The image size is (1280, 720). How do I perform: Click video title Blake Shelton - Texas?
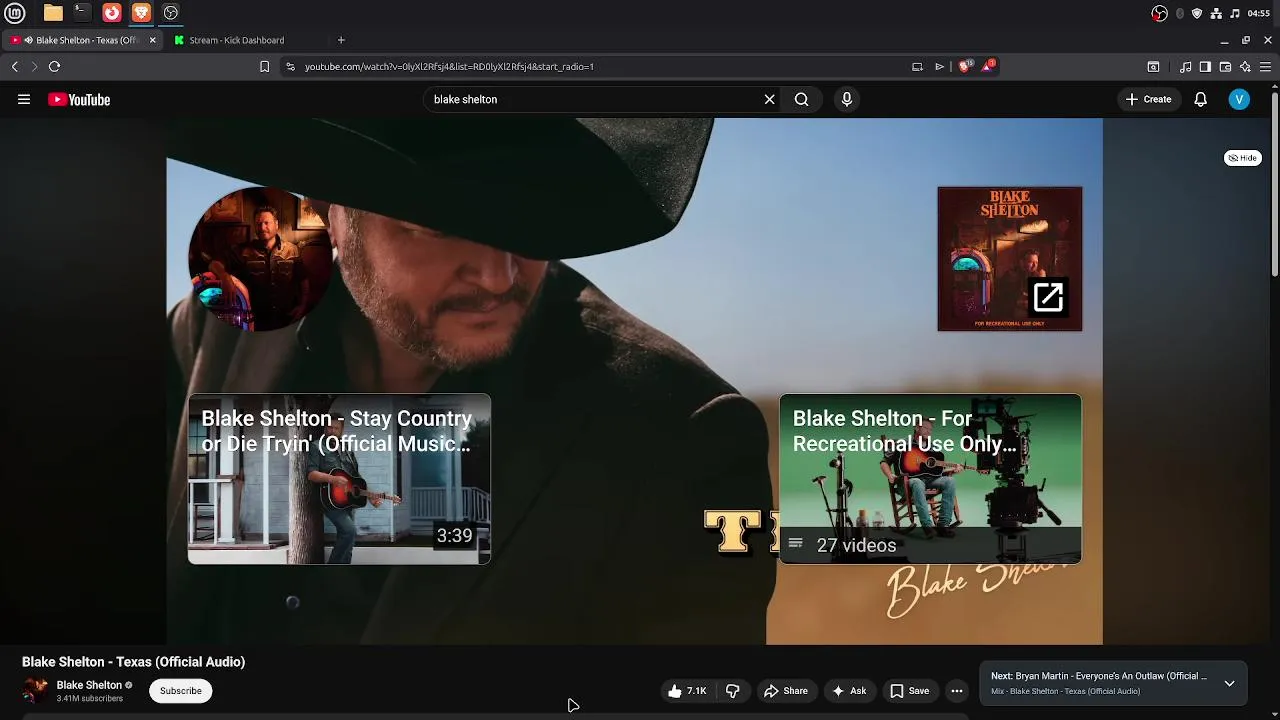[x=133, y=662]
